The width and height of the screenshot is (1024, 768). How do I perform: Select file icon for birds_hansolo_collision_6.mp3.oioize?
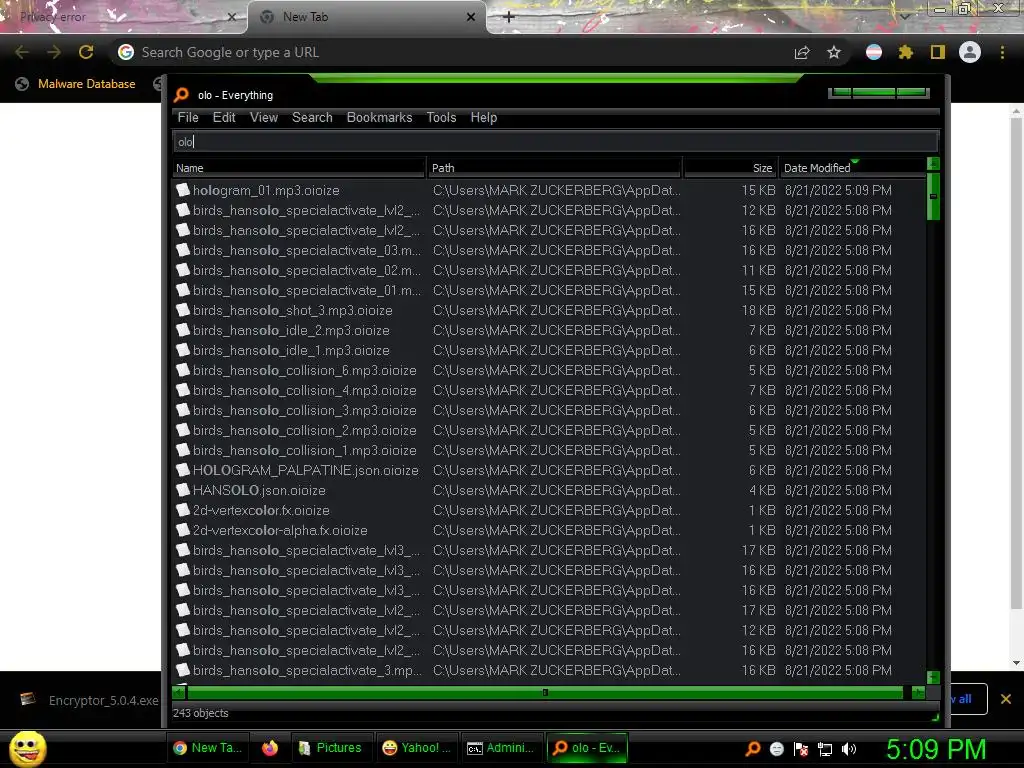coord(183,370)
